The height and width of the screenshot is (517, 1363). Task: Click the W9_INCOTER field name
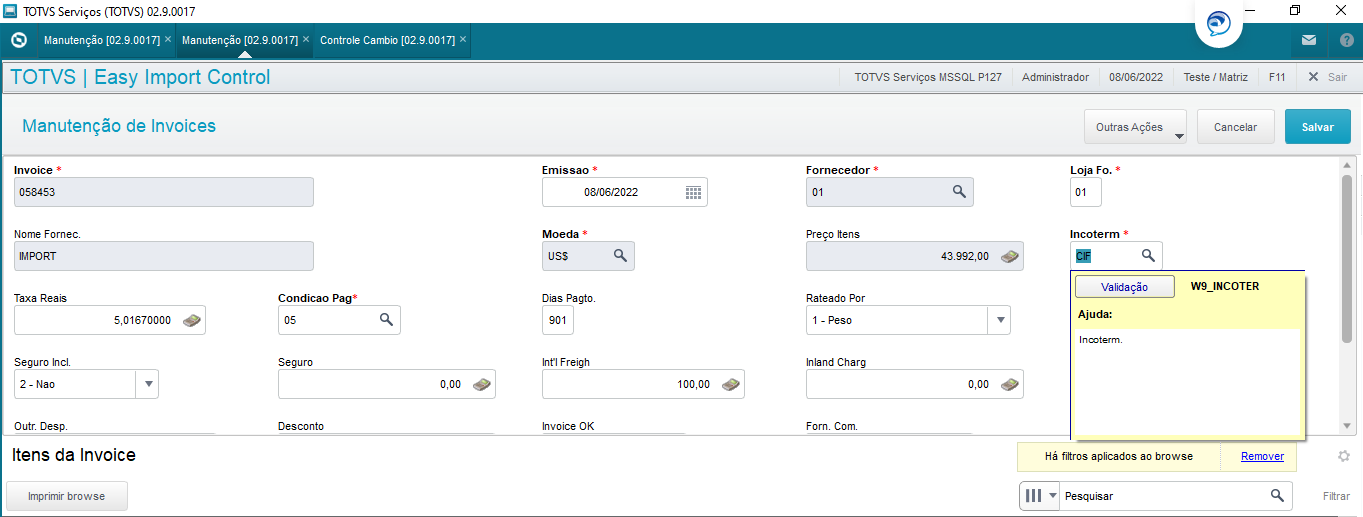point(1225,286)
